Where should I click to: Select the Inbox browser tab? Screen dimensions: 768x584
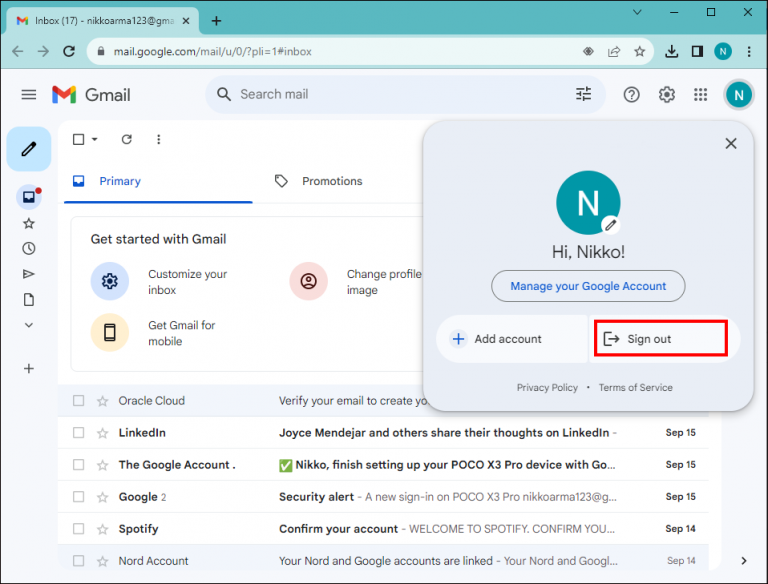pyautogui.click(x=104, y=21)
